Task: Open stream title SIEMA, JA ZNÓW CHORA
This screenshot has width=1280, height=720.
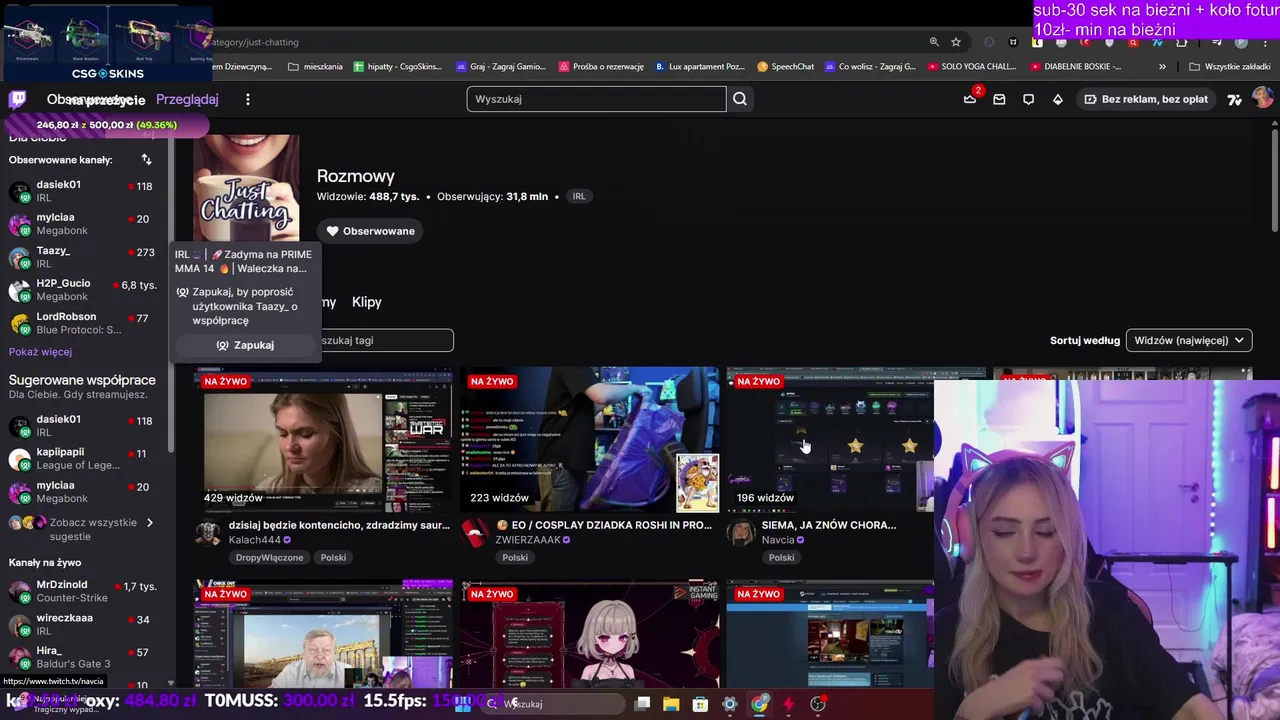Action: pos(829,525)
